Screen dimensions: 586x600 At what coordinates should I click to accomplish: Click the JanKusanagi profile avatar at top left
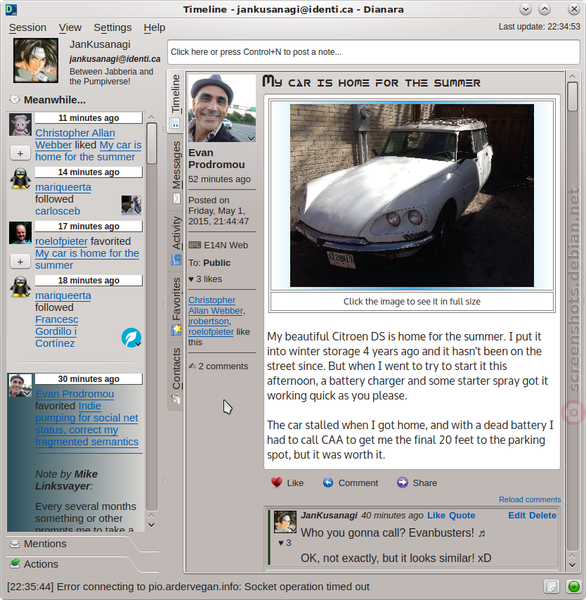tap(36, 60)
